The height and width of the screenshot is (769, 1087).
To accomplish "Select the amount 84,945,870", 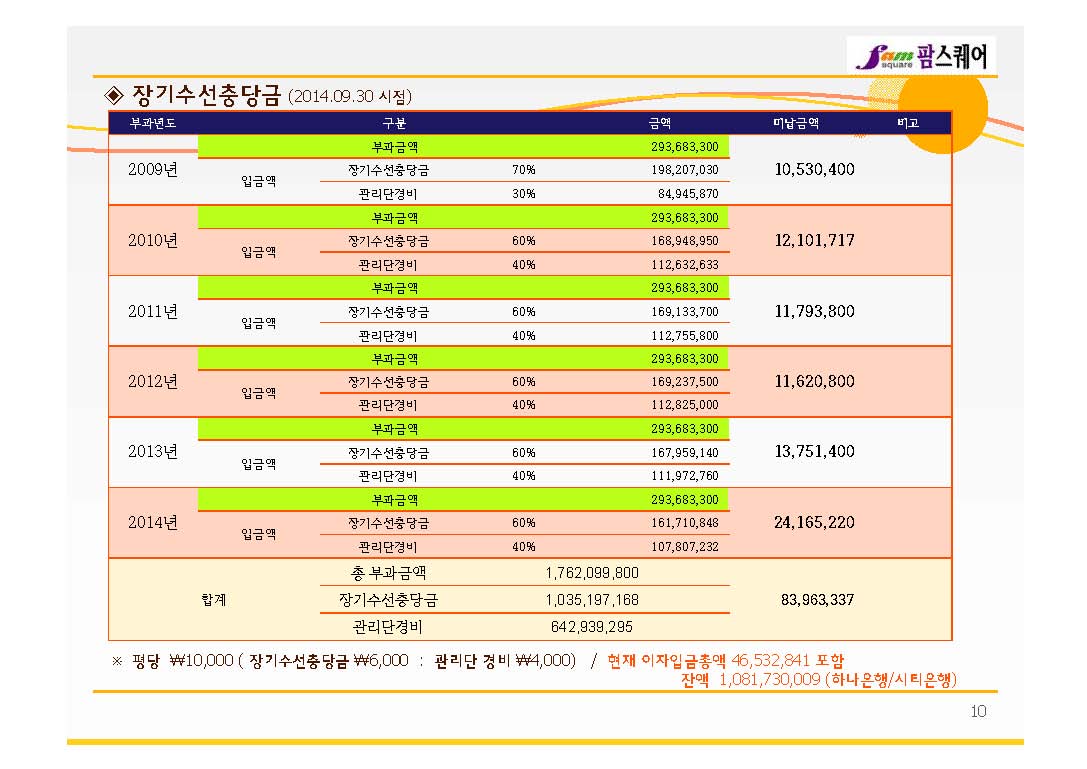I will pyautogui.click(x=688, y=193).
